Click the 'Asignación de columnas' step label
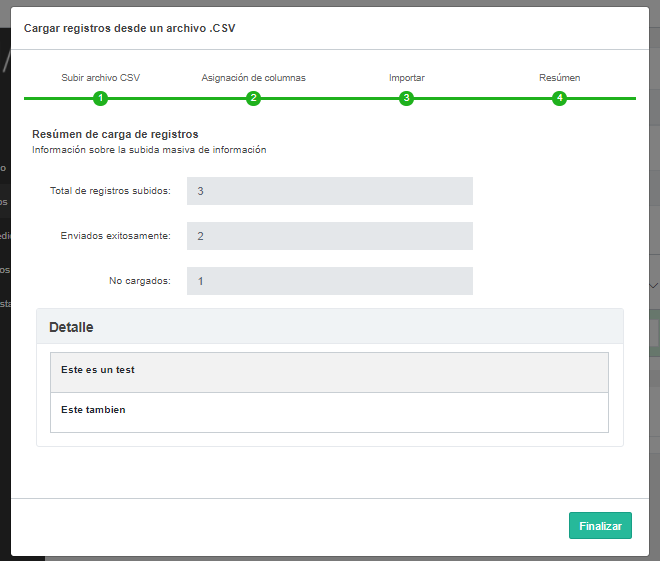Screen dimensions: 660x561 253,78
